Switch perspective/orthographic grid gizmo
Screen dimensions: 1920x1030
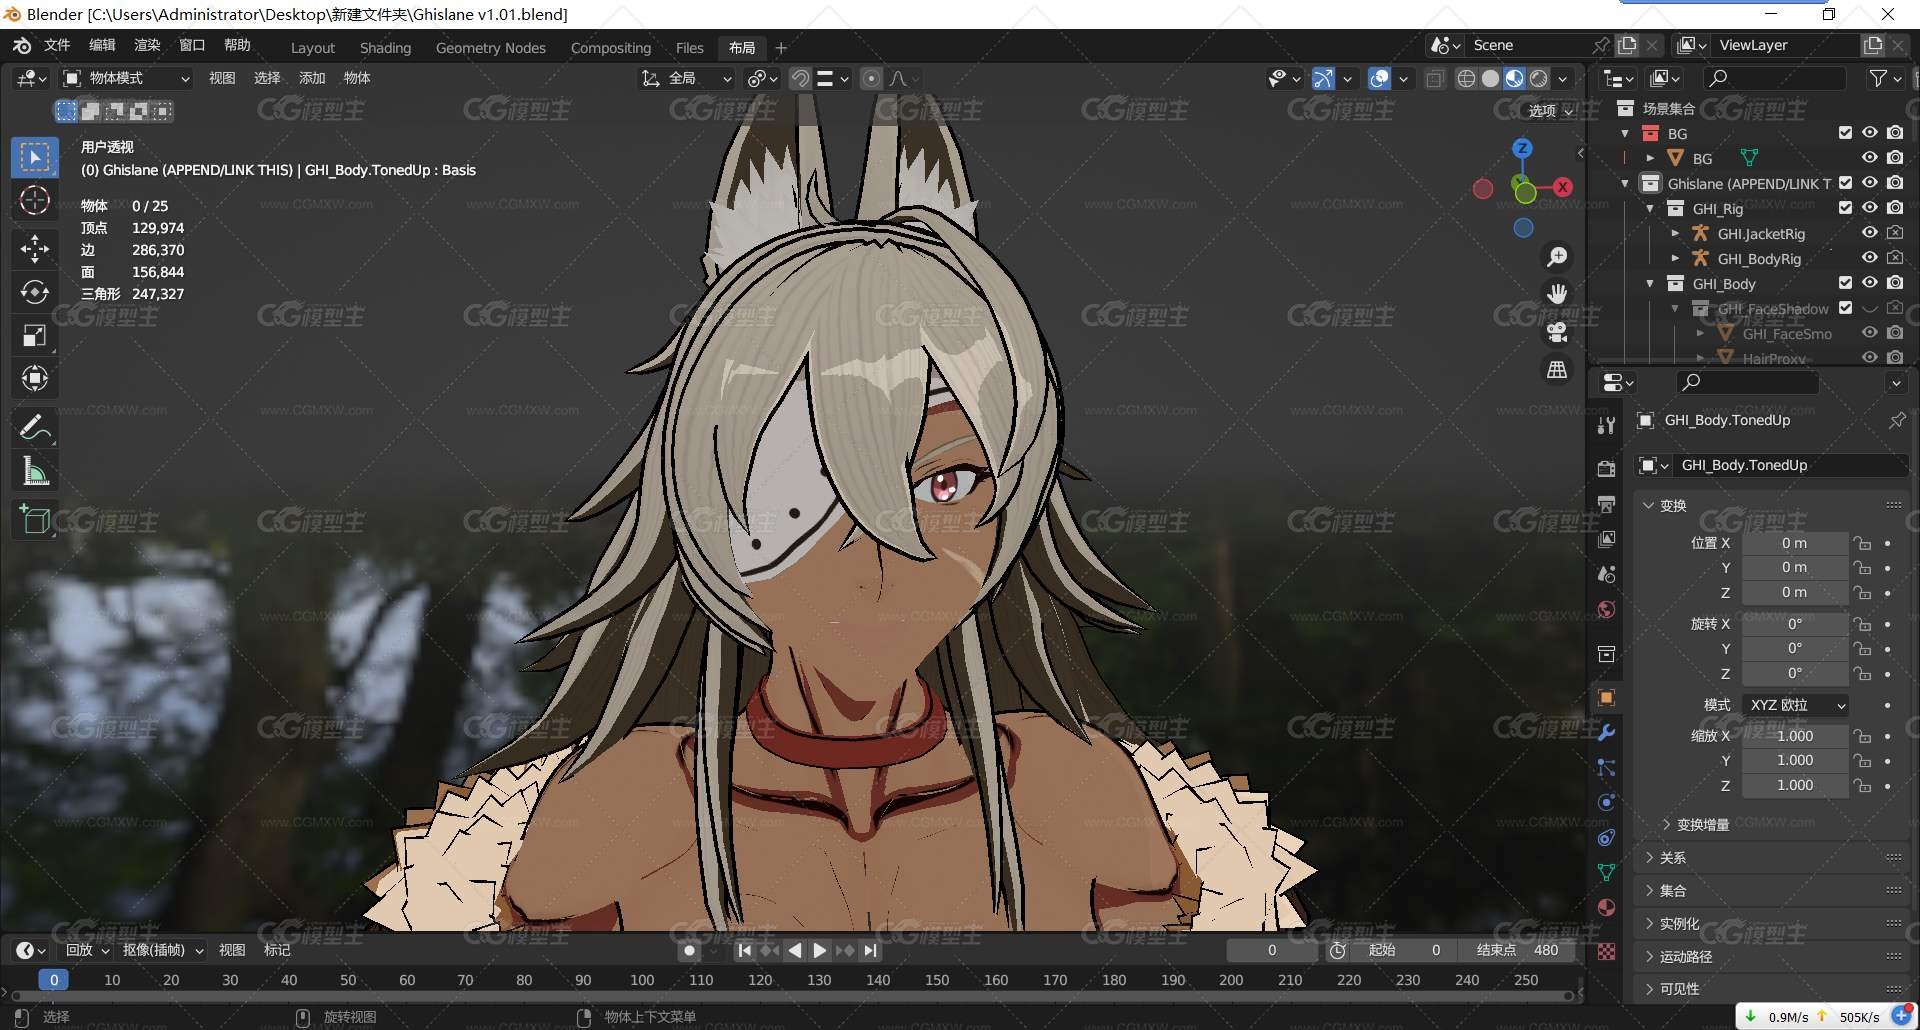[x=1557, y=370]
